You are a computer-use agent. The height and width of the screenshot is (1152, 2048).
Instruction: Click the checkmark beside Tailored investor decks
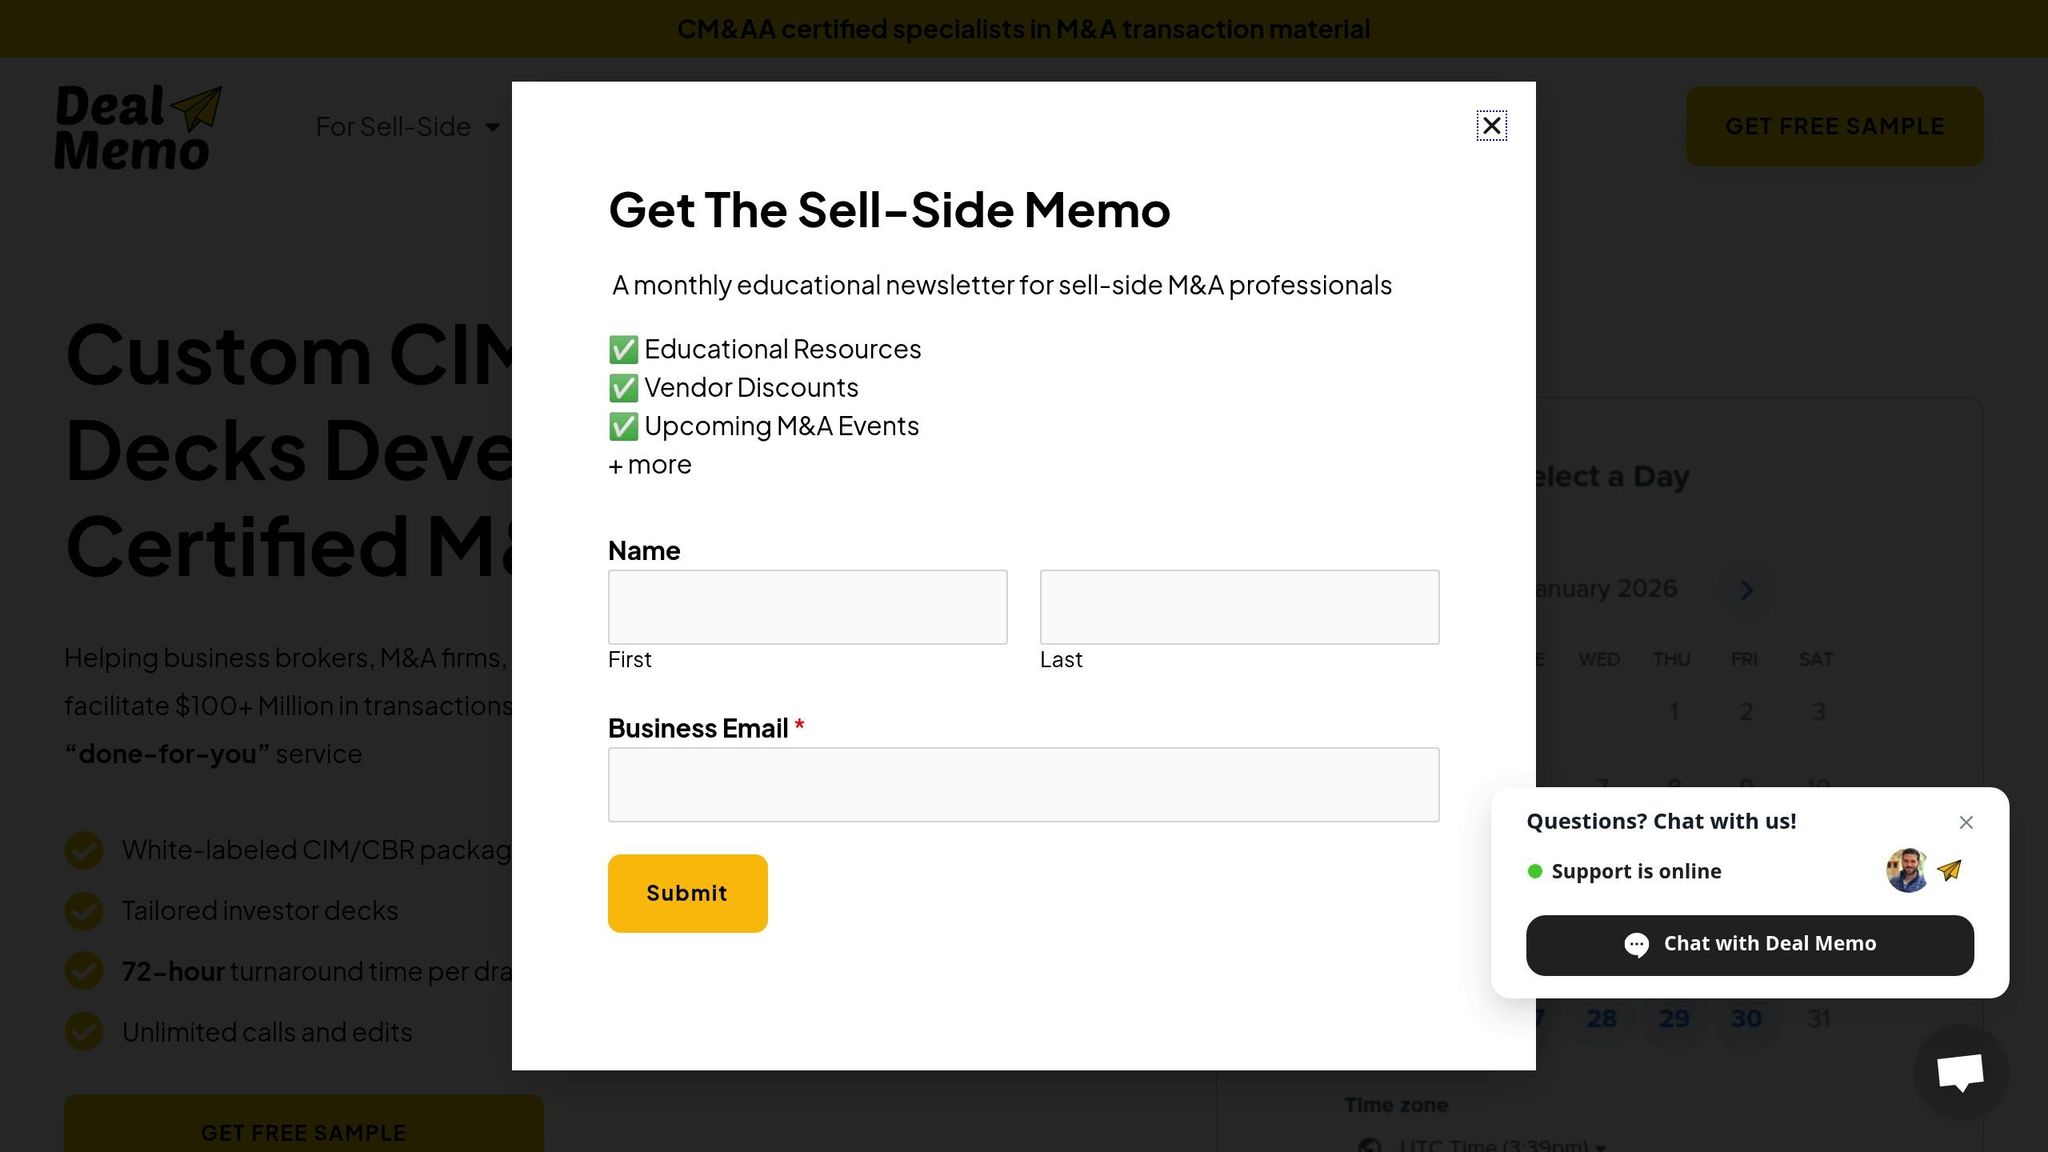[84, 911]
